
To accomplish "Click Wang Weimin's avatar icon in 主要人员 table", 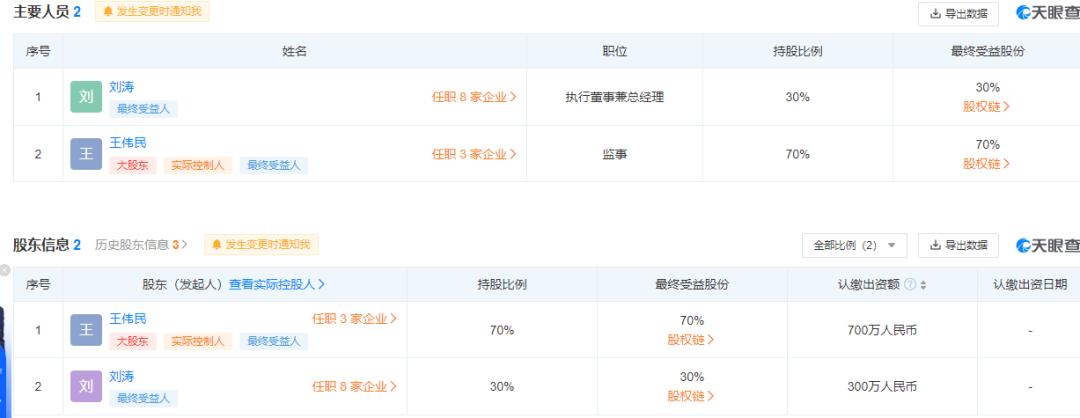I will (x=86, y=154).
